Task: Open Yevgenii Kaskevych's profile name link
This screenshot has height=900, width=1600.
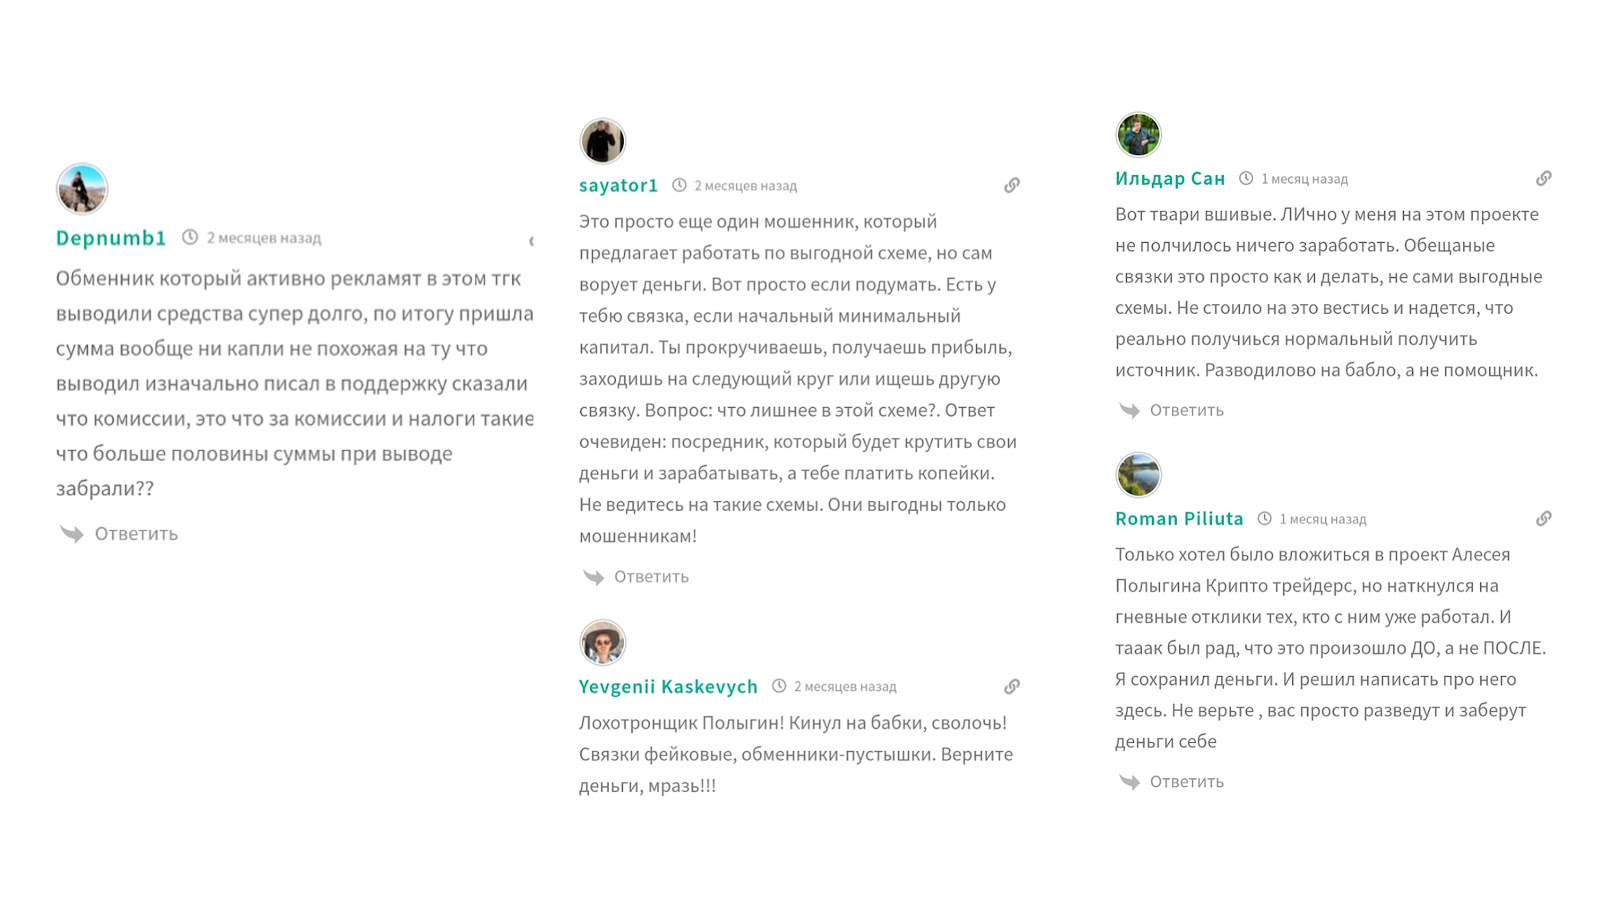Action: (668, 687)
